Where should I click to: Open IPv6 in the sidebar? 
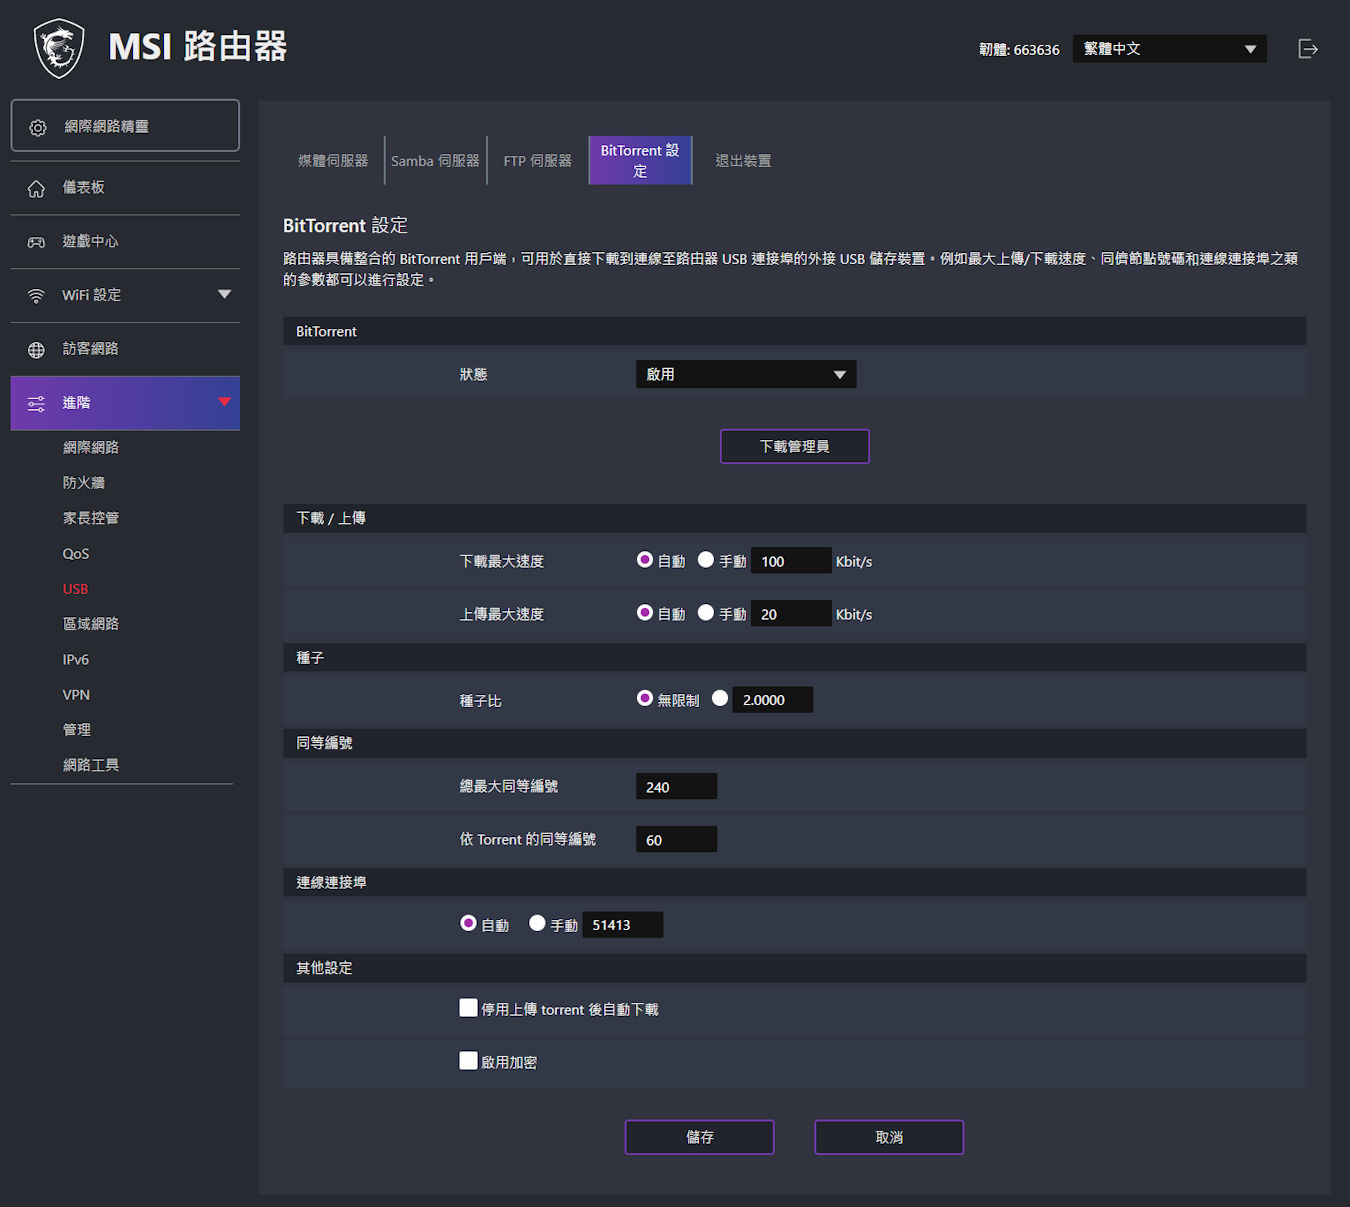(x=76, y=660)
